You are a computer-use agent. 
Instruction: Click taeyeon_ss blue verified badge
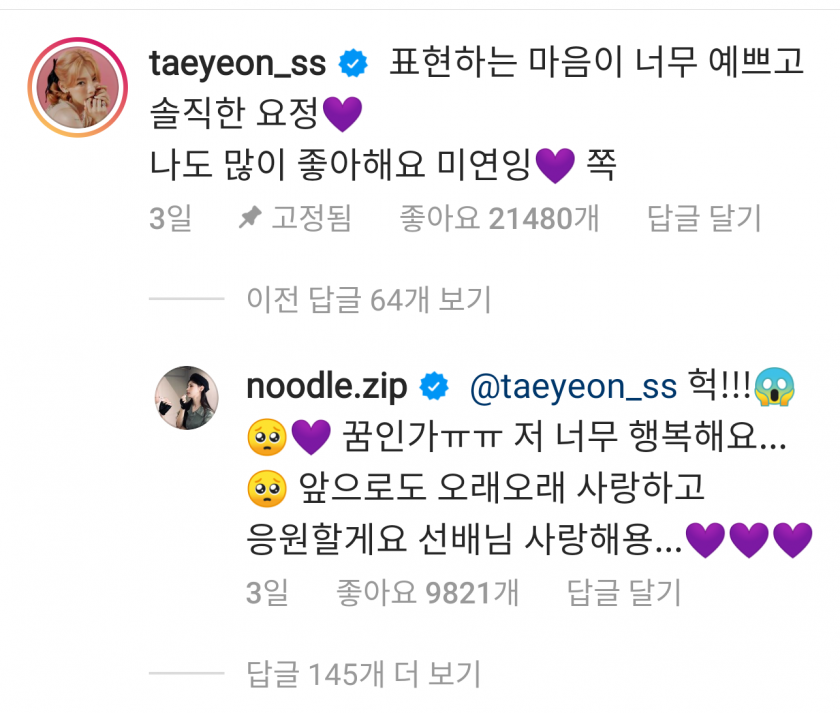point(354,63)
